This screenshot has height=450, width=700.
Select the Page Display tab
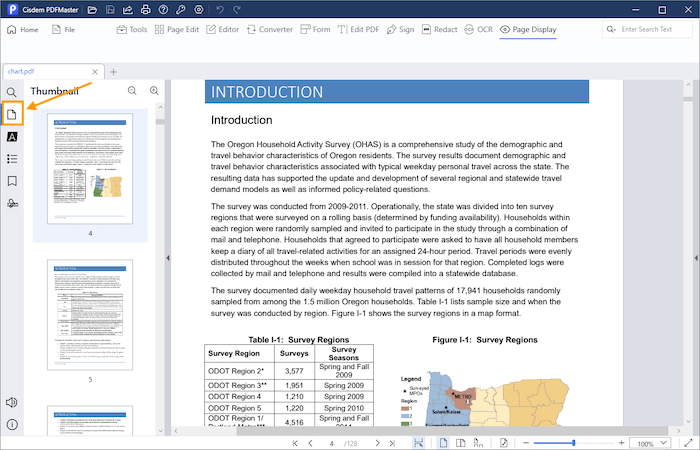coord(528,29)
